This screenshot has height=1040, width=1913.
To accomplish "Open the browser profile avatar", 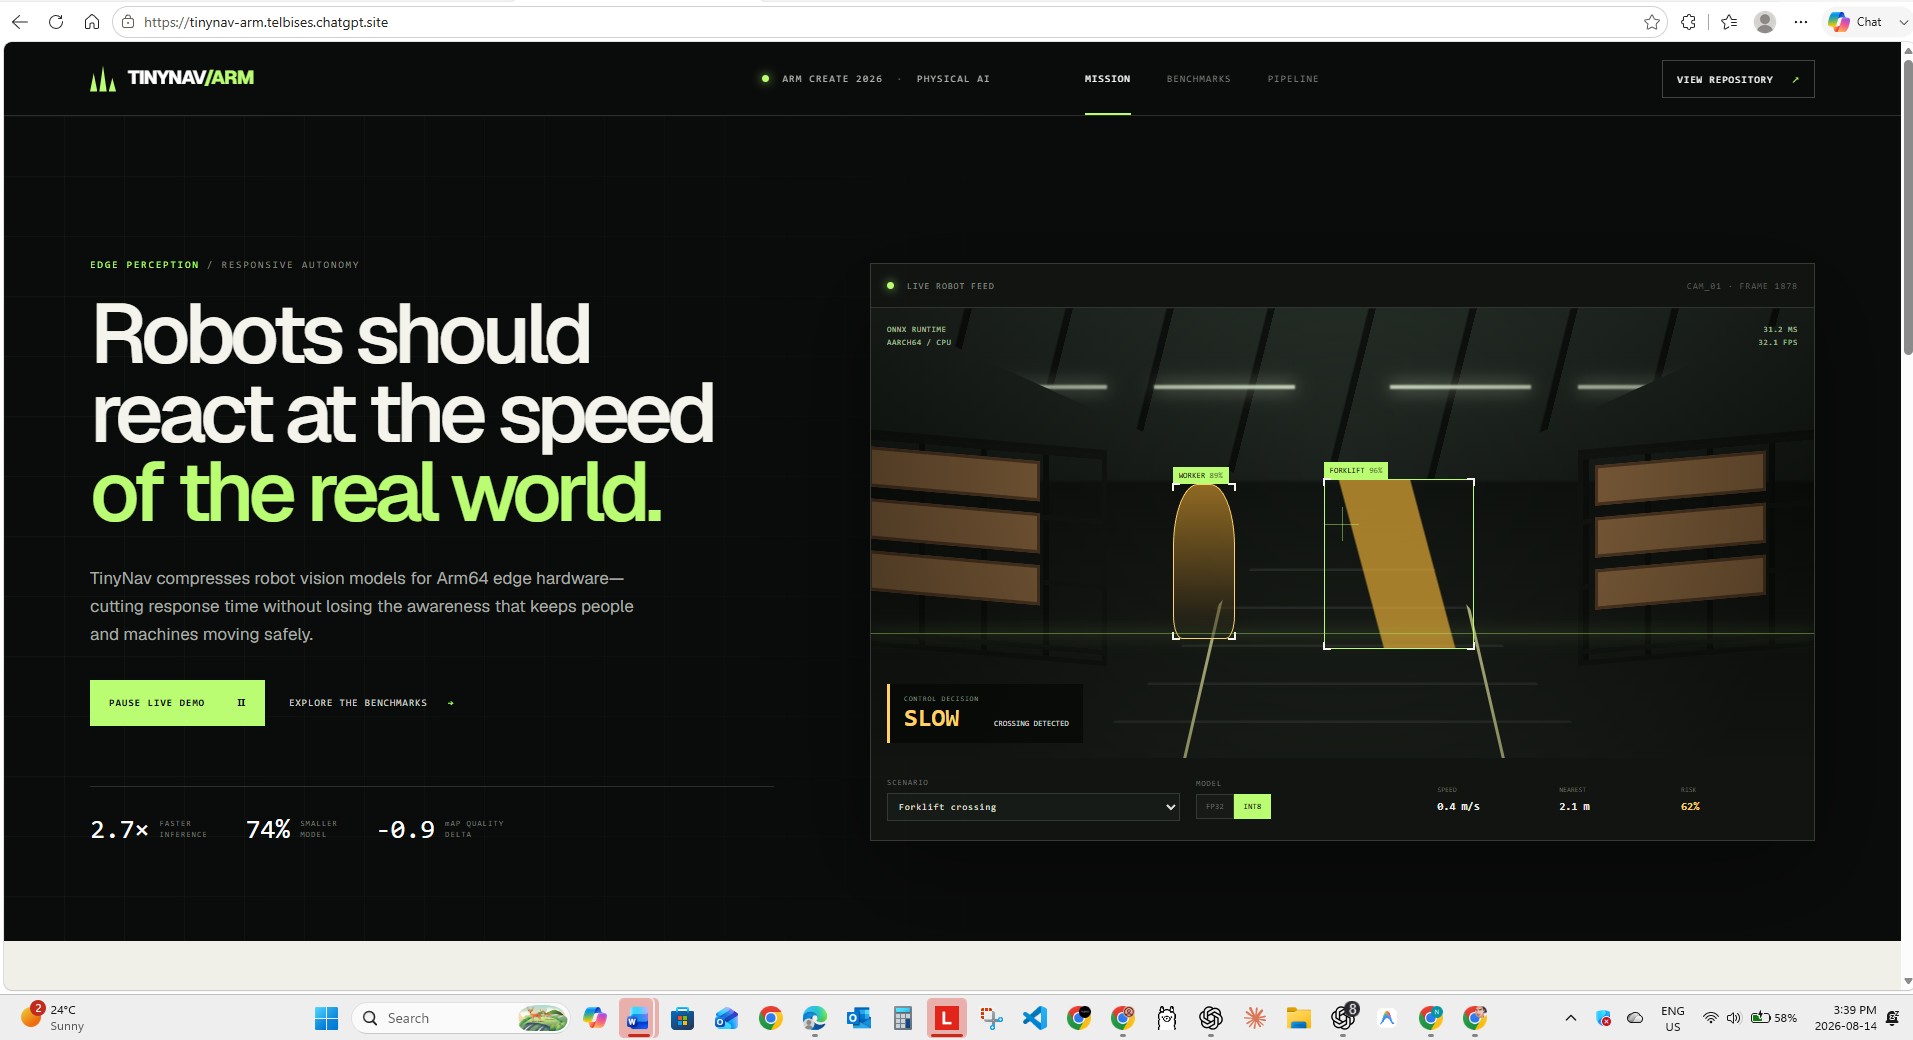I will 1765,22.
